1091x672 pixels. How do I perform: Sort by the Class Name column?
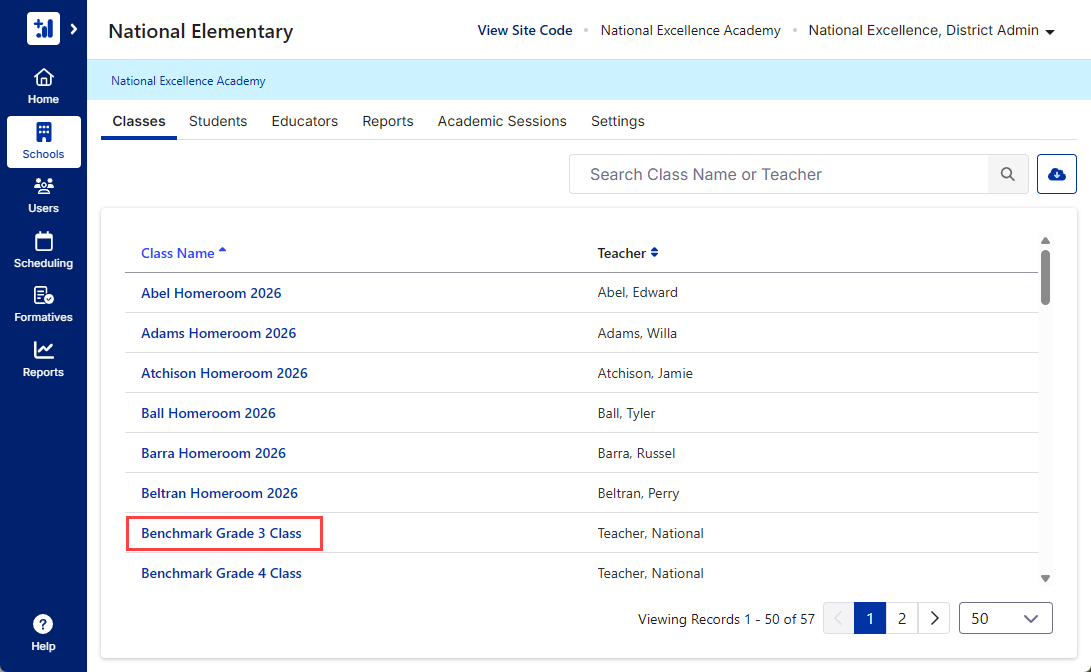(x=184, y=253)
